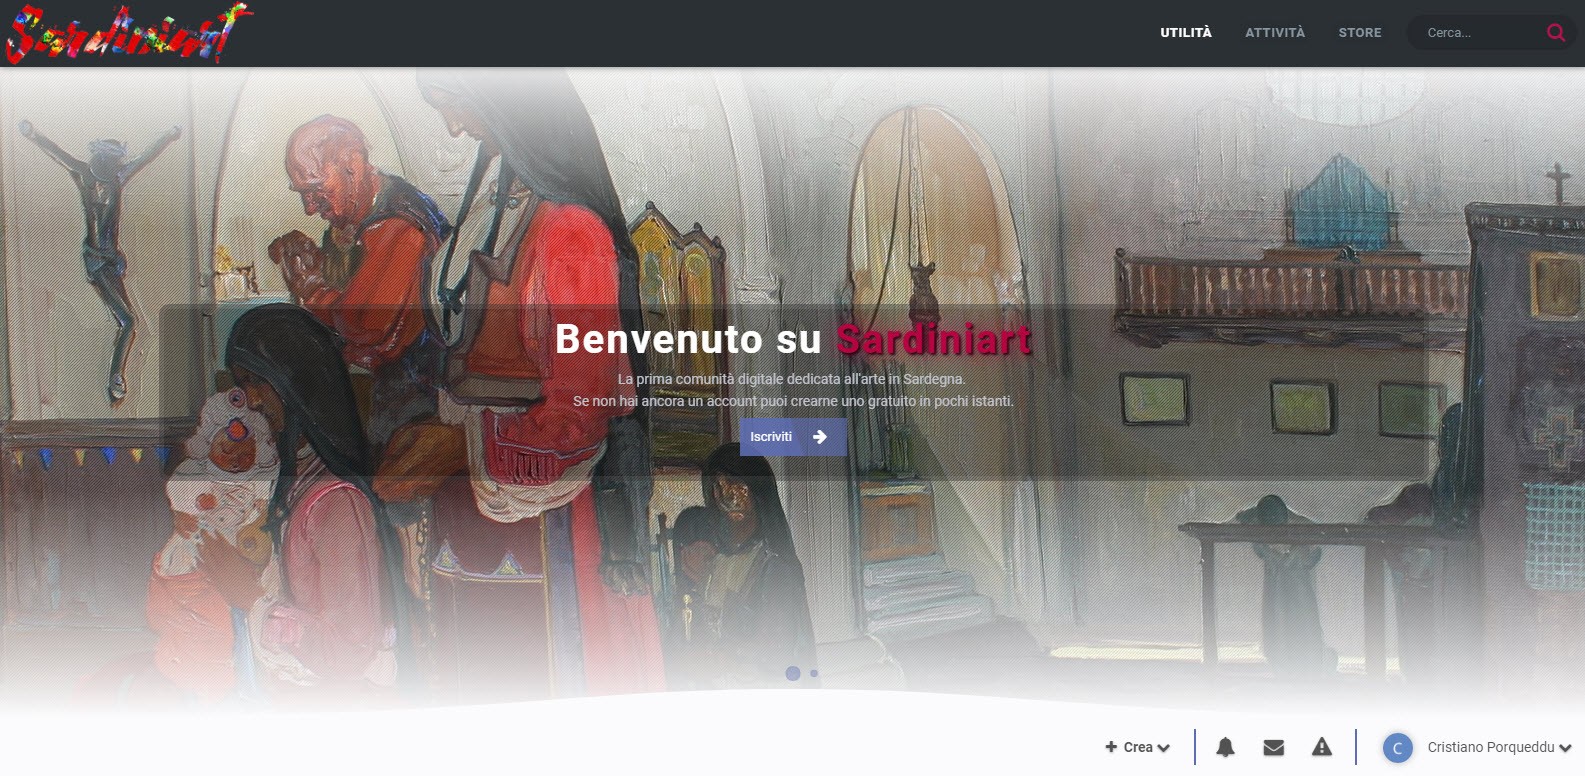The width and height of the screenshot is (1585, 776).
Task: Open the ATTIVITÀ menu
Action: (1275, 33)
